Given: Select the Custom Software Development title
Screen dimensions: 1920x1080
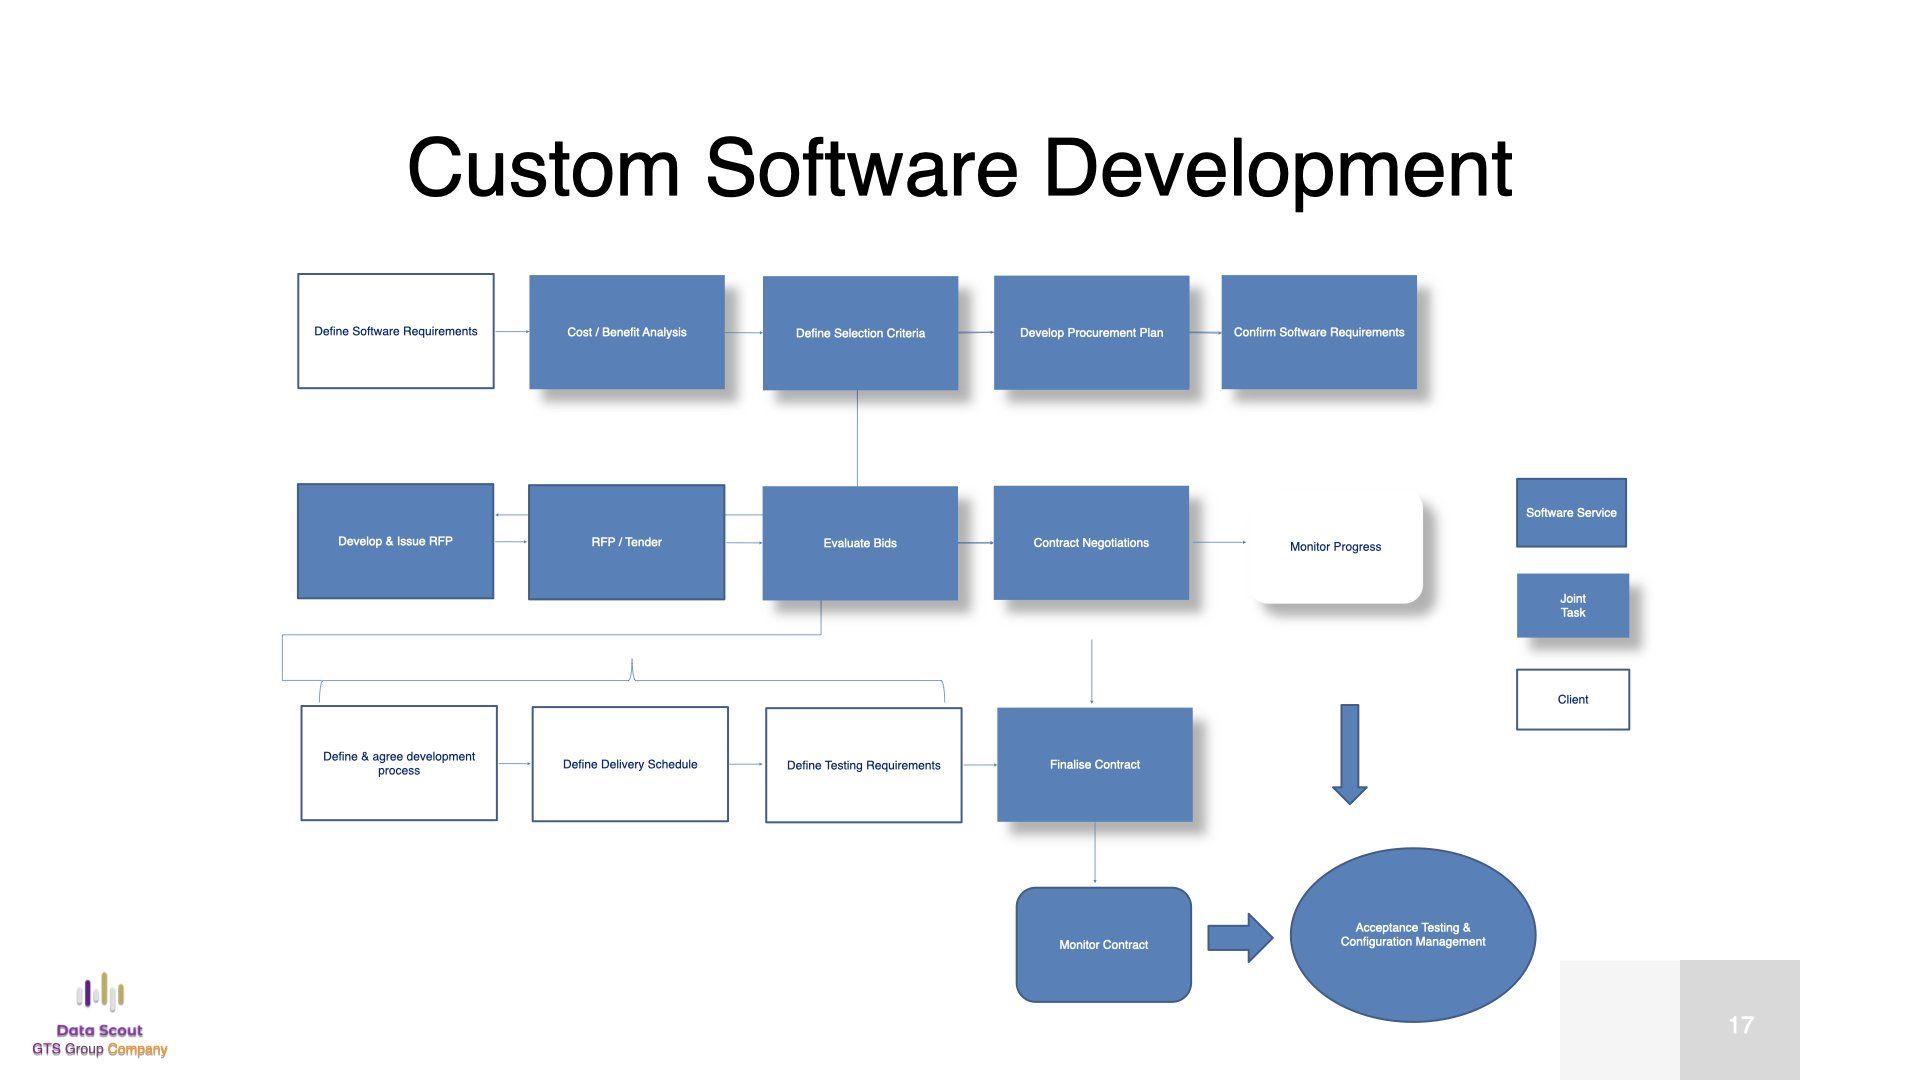Looking at the screenshot, I should pos(959,168).
